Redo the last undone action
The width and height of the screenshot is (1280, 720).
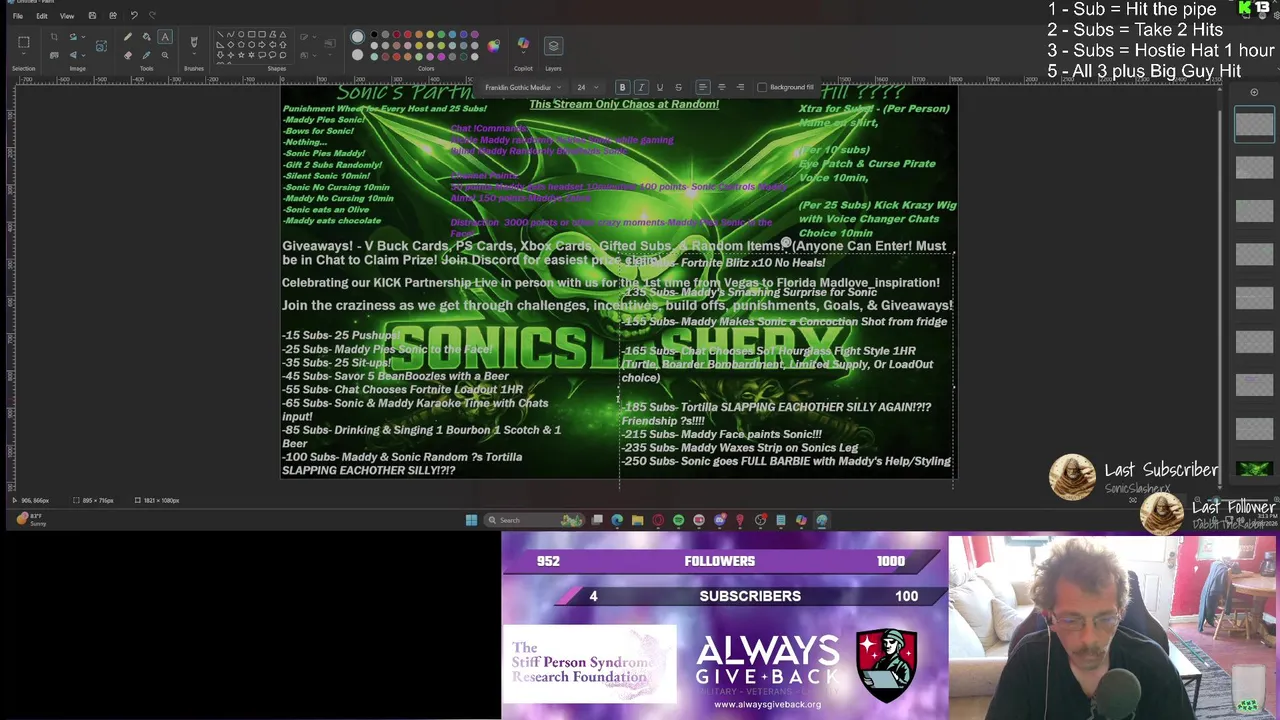[152, 16]
